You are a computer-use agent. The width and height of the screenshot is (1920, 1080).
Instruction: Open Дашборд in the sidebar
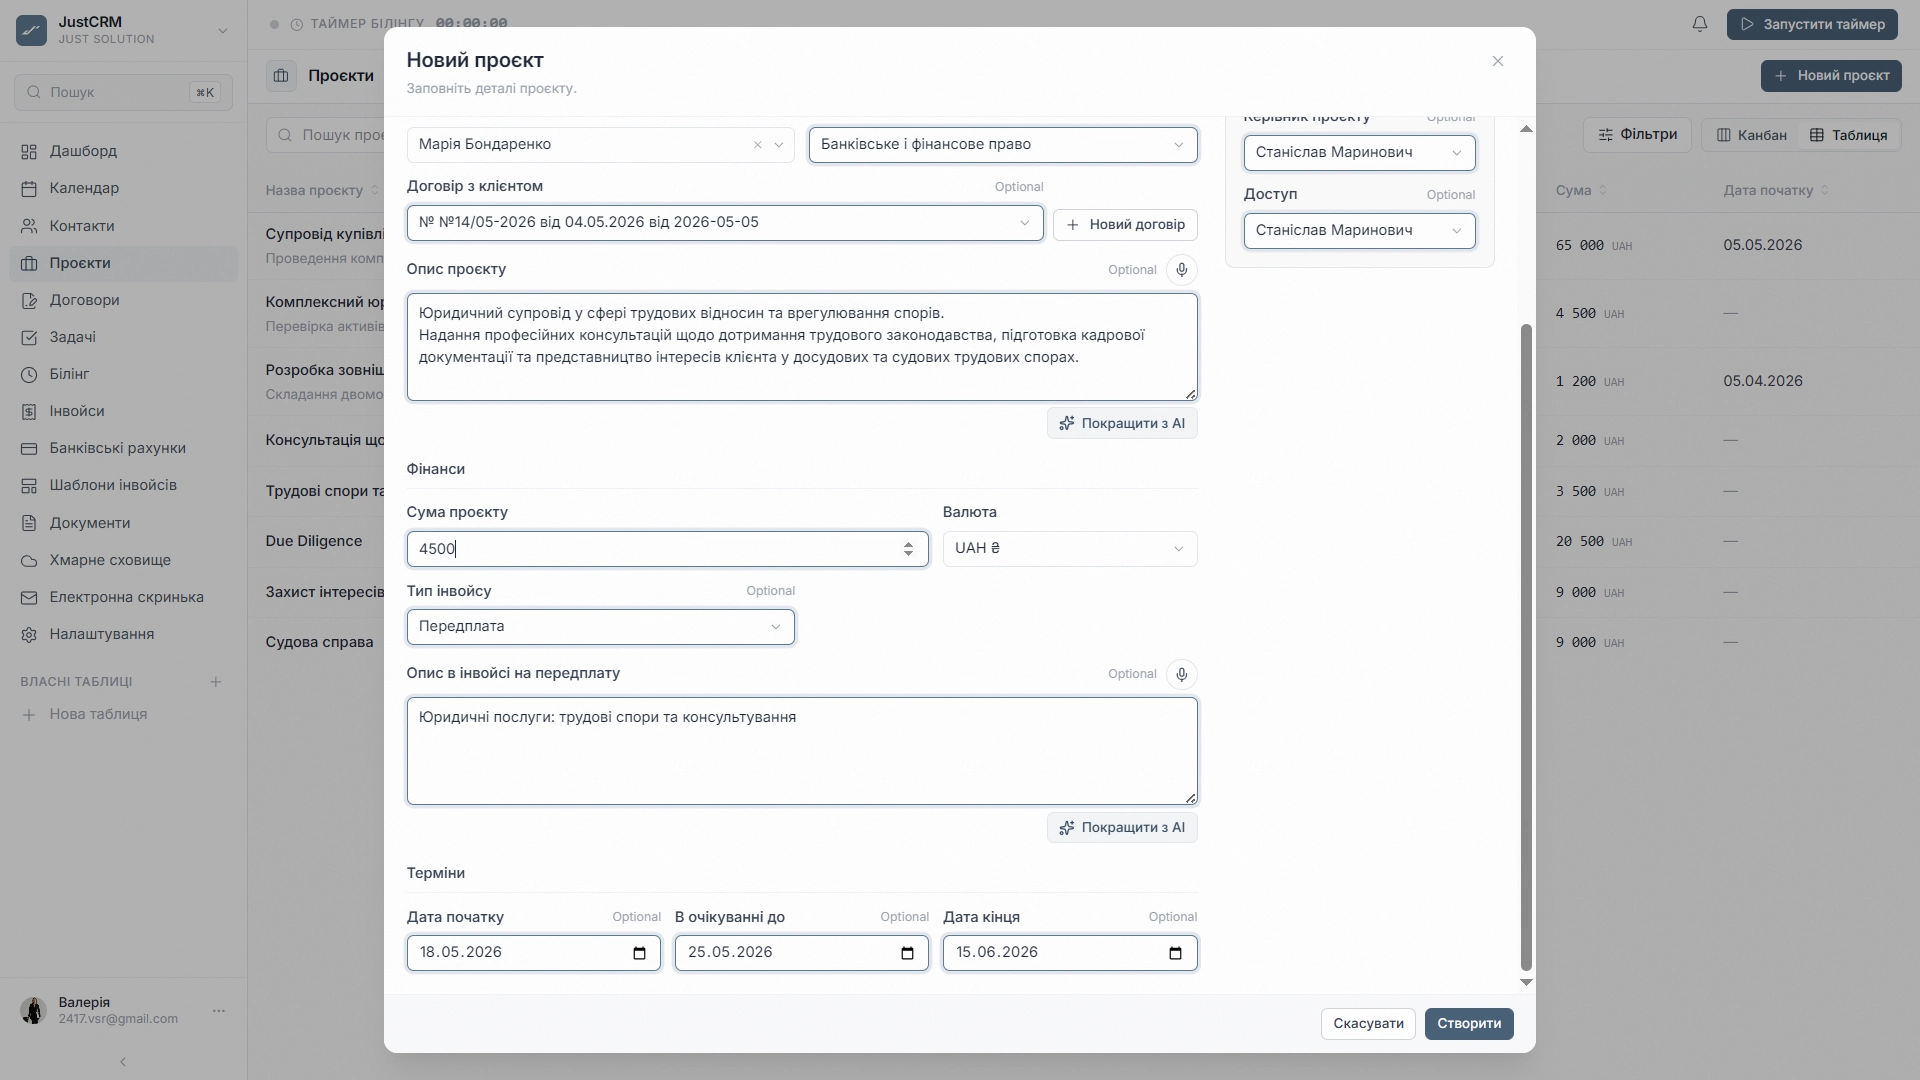click(123, 151)
